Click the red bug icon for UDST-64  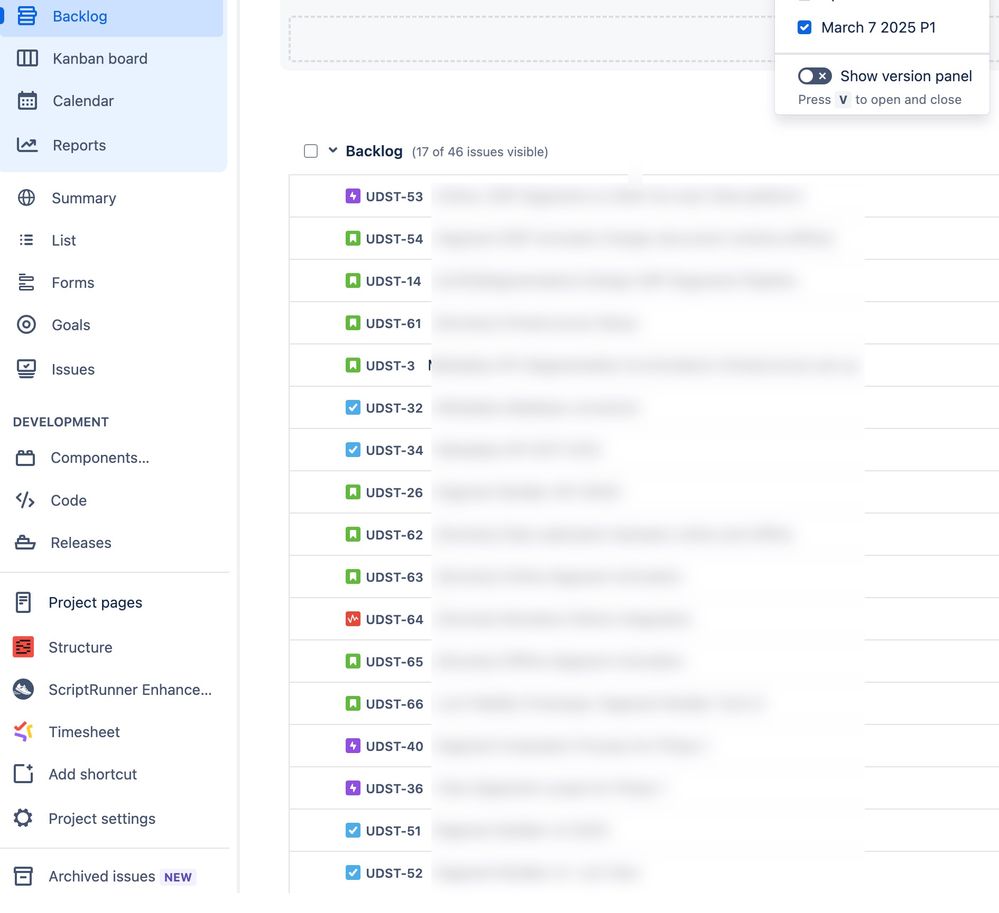(353, 619)
